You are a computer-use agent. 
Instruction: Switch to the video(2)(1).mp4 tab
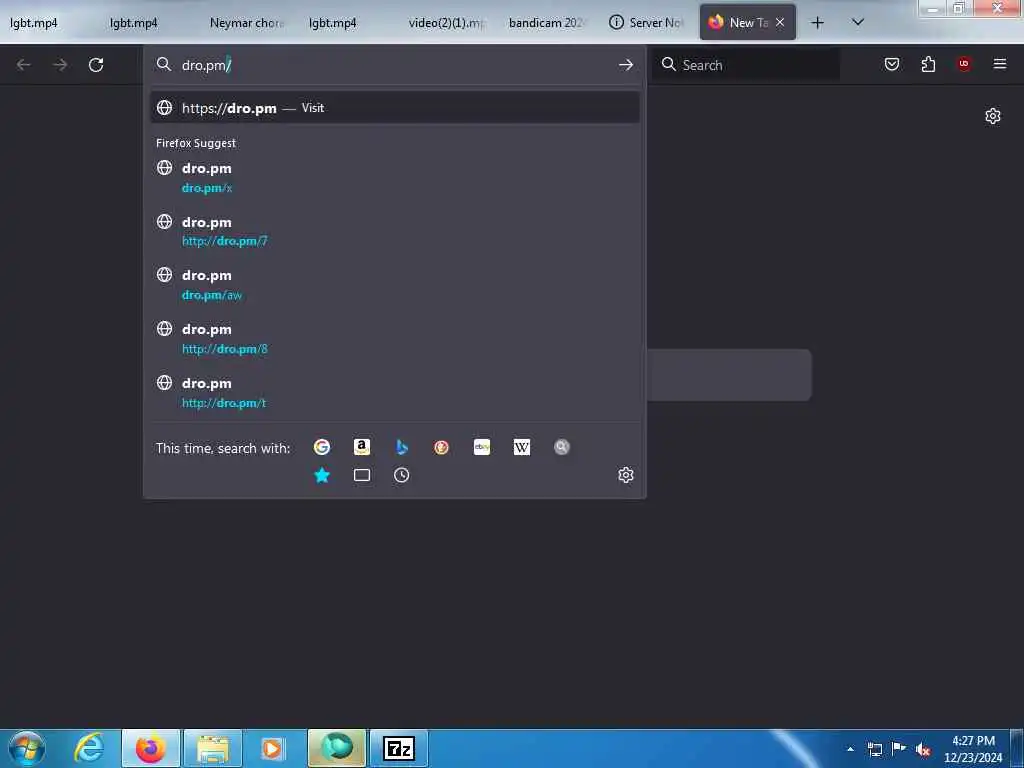tap(447, 23)
